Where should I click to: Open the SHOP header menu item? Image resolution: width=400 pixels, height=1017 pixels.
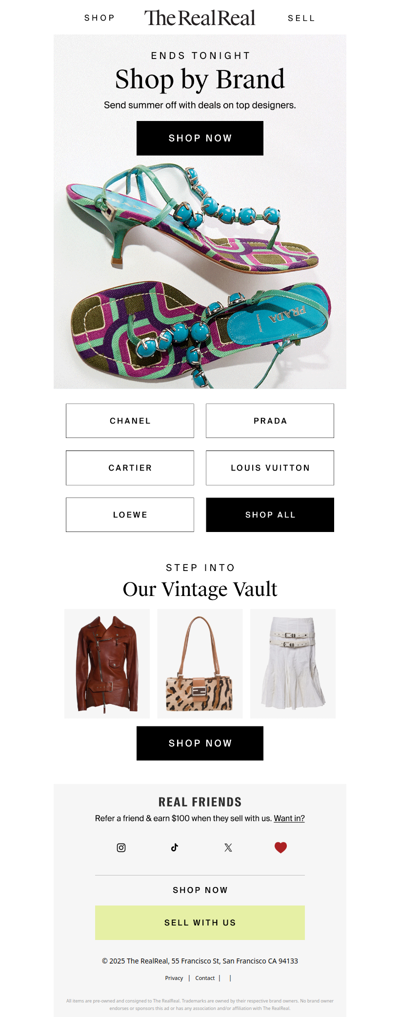click(99, 18)
